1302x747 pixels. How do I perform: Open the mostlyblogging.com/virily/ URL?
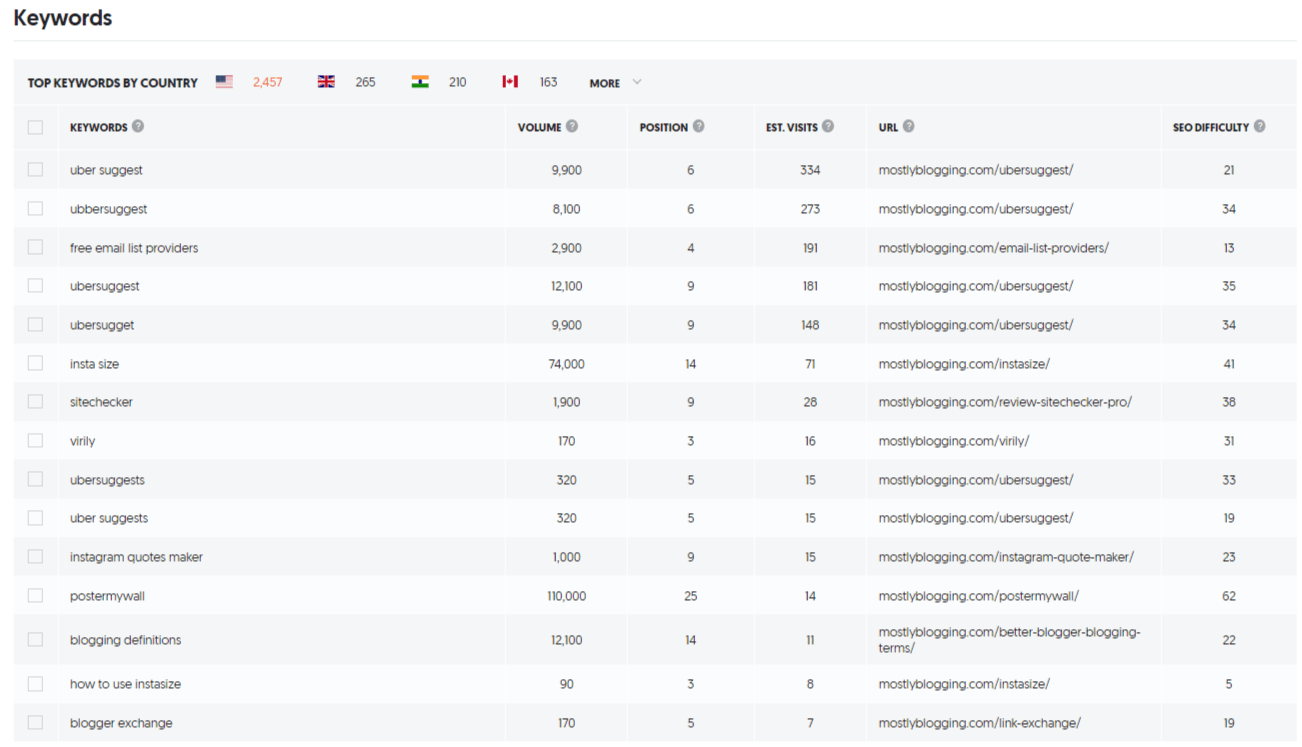pos(954,441)
